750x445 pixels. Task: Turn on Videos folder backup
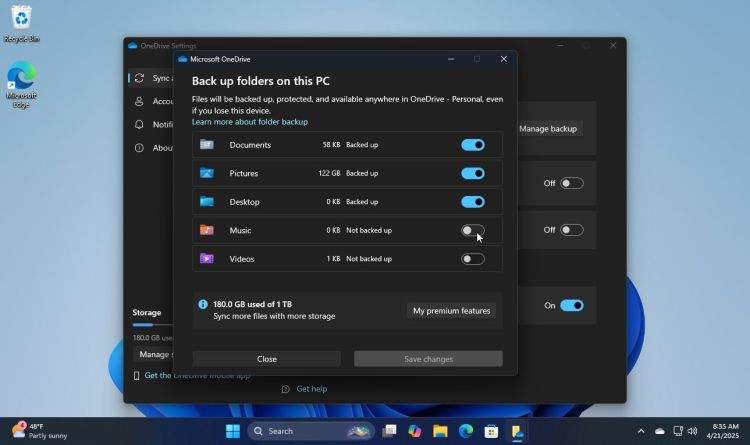click(x=472, y=259)
